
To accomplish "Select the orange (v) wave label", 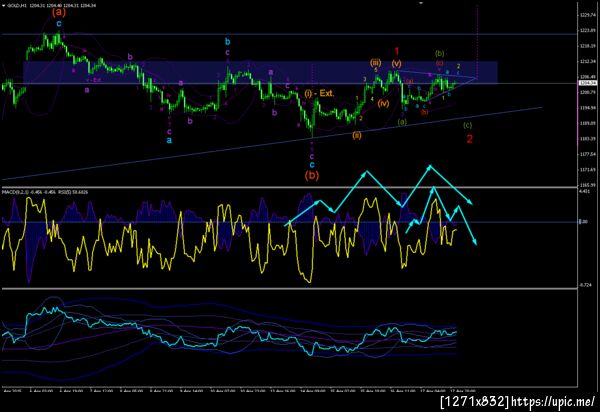I will coord(396,63).
